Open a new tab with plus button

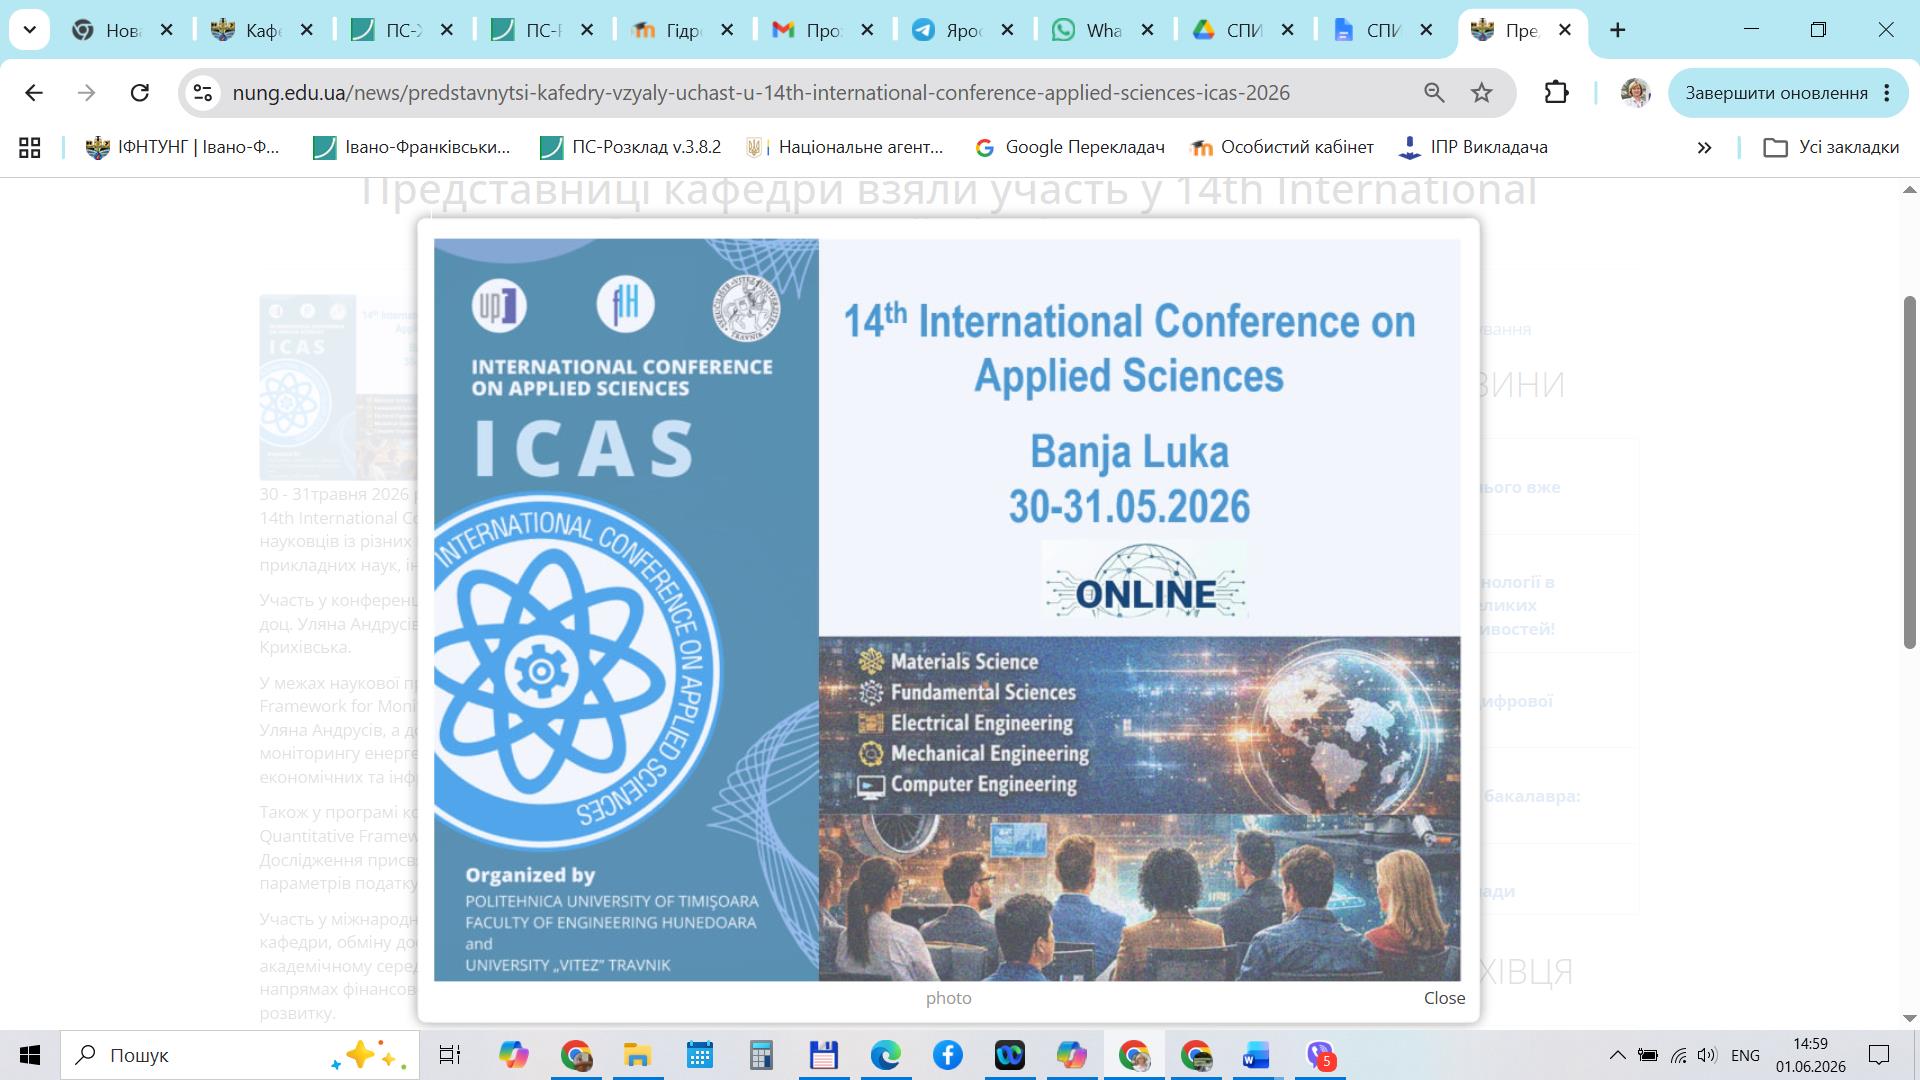click(x=1617, y=30)
